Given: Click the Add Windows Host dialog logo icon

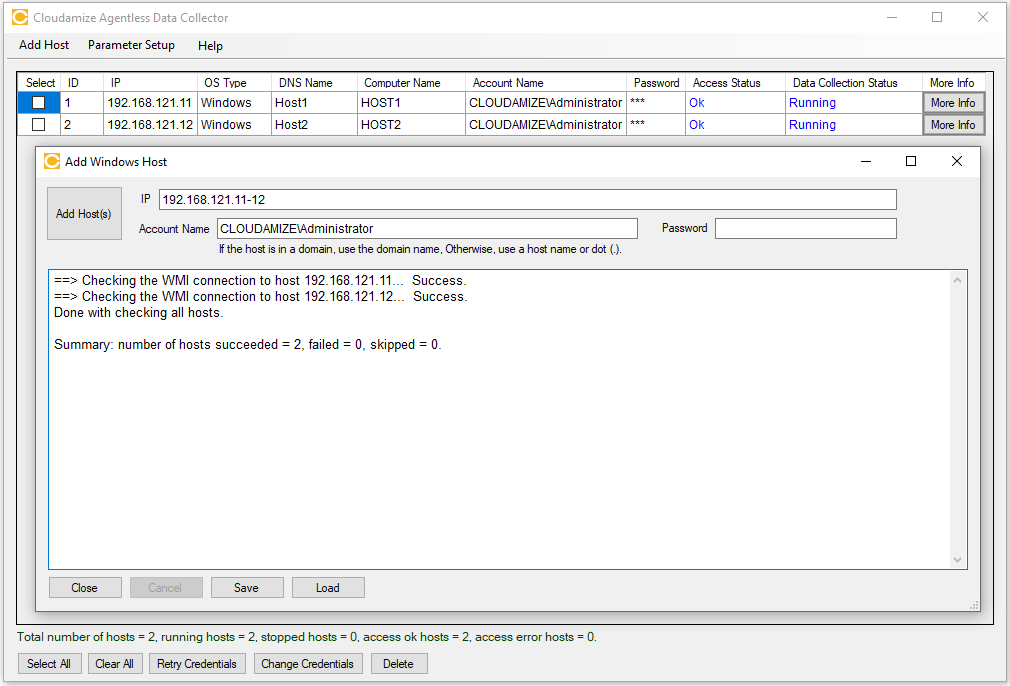Looking at the screenshot, I should pyautogui.click(x=52, y=161).
